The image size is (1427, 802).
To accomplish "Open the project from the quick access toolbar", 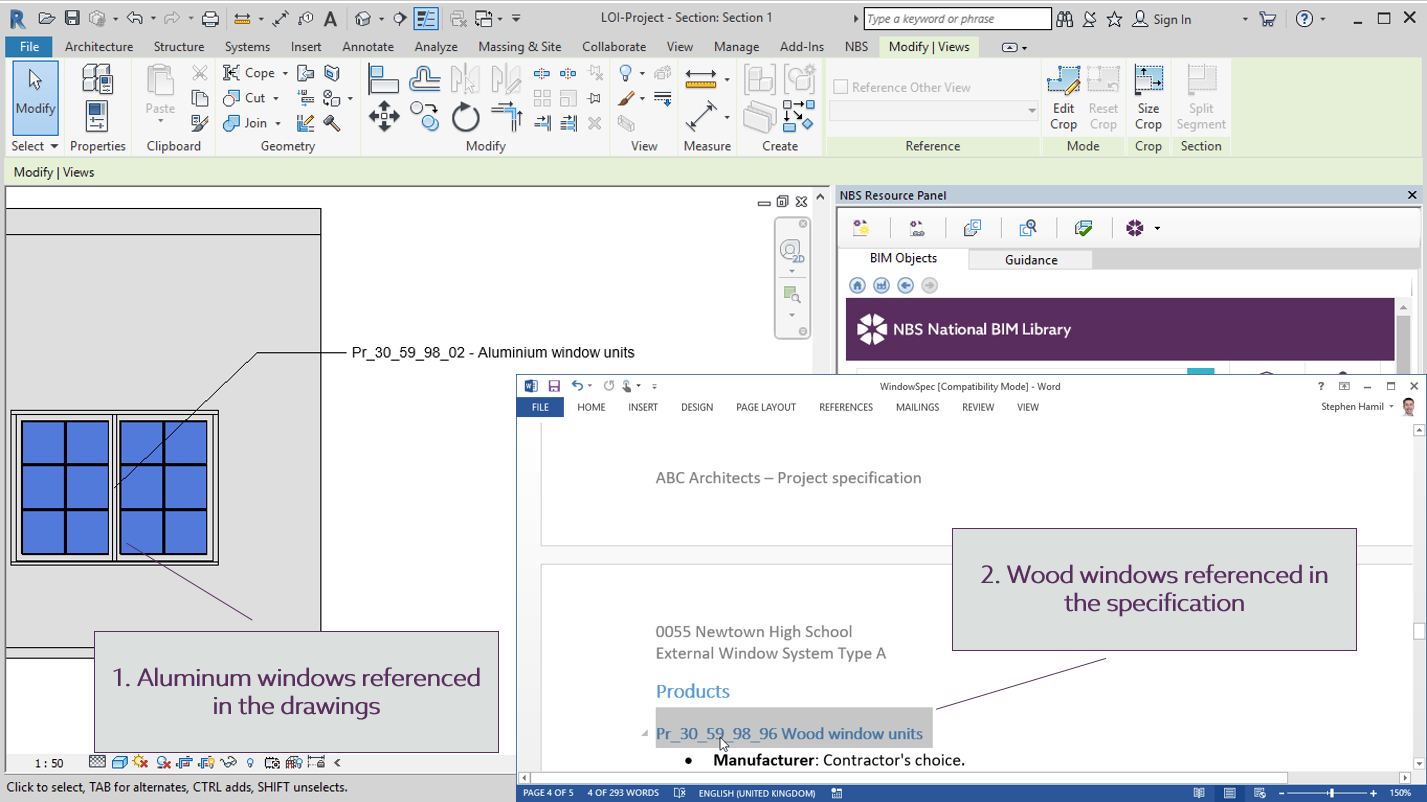I will (x=46, y=18).
